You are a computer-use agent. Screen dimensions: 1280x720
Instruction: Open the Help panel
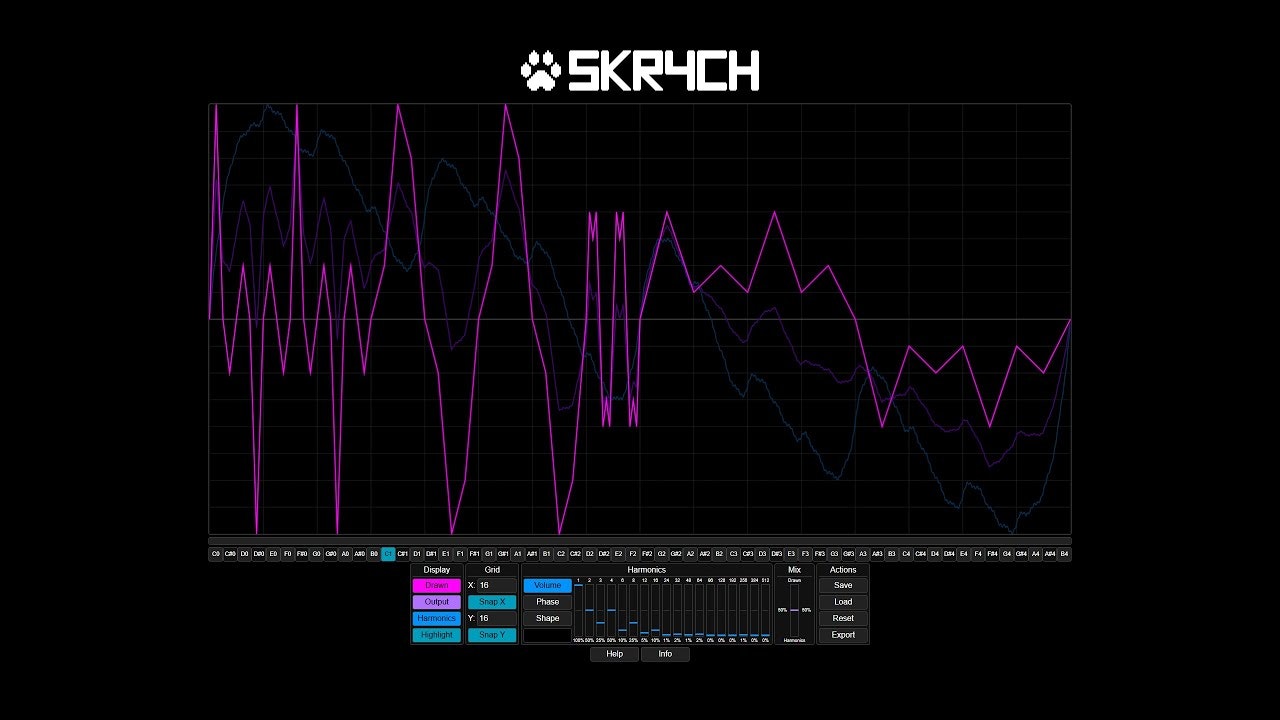(x=614, y=654)
